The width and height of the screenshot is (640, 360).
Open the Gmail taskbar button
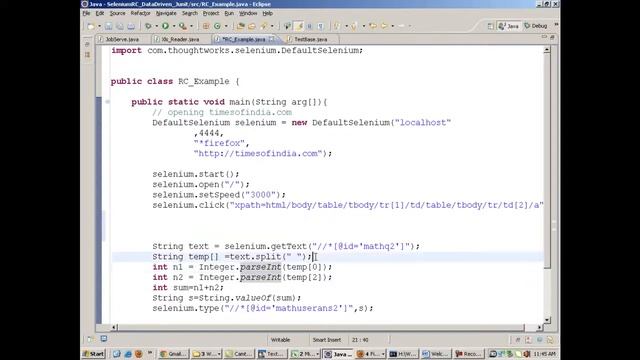click(173, 354)
